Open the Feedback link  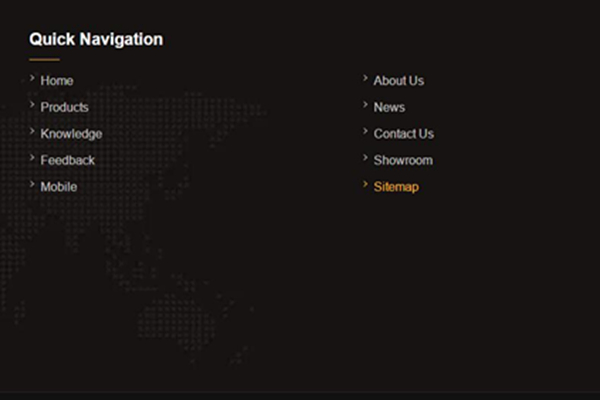tap(67, 160)
